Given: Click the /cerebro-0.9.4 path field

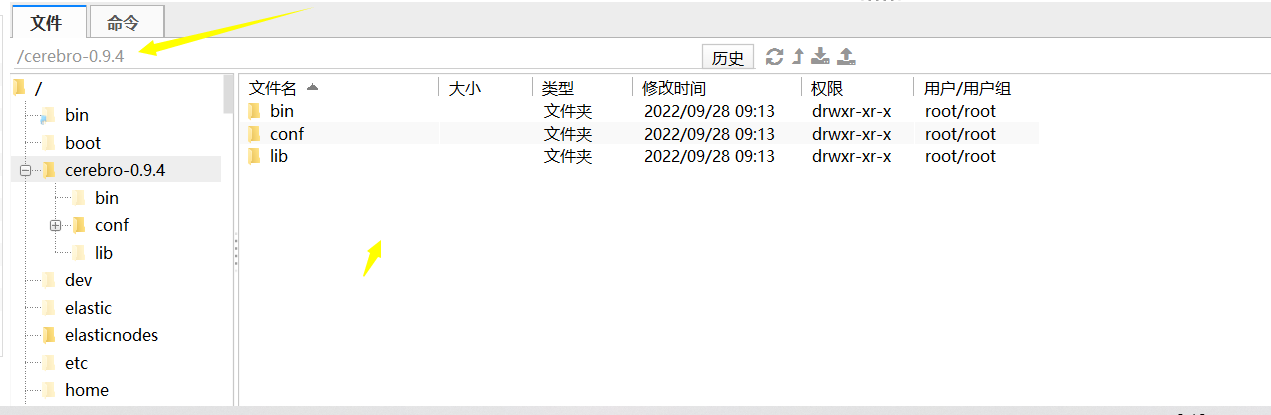Looking at the screenshot, I should click(x=355, y=56).
